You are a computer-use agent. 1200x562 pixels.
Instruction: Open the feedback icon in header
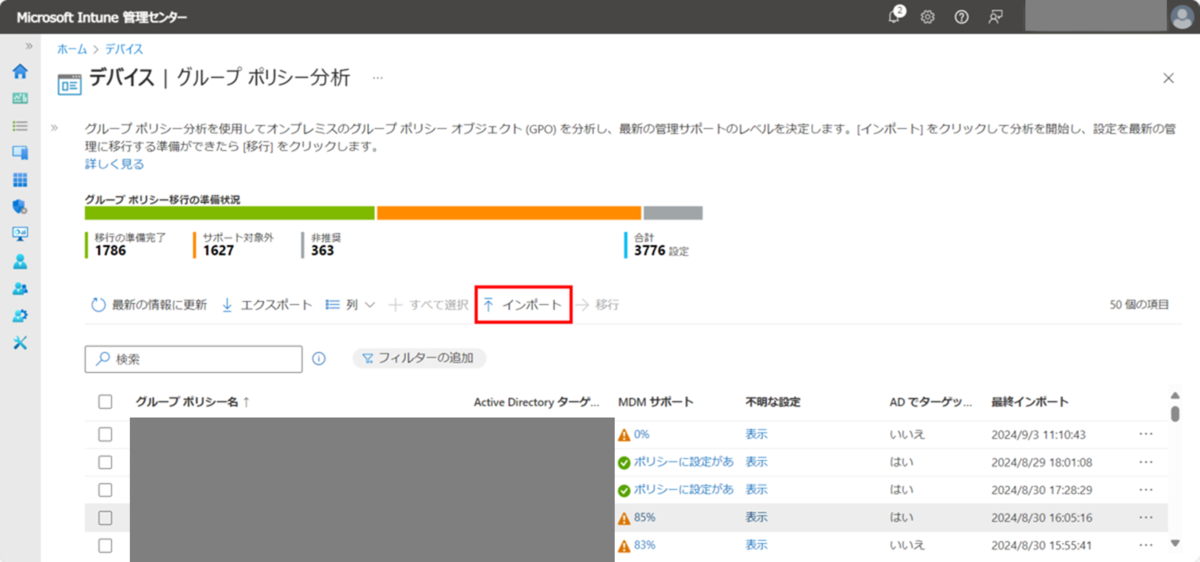[x=995, y=17]
